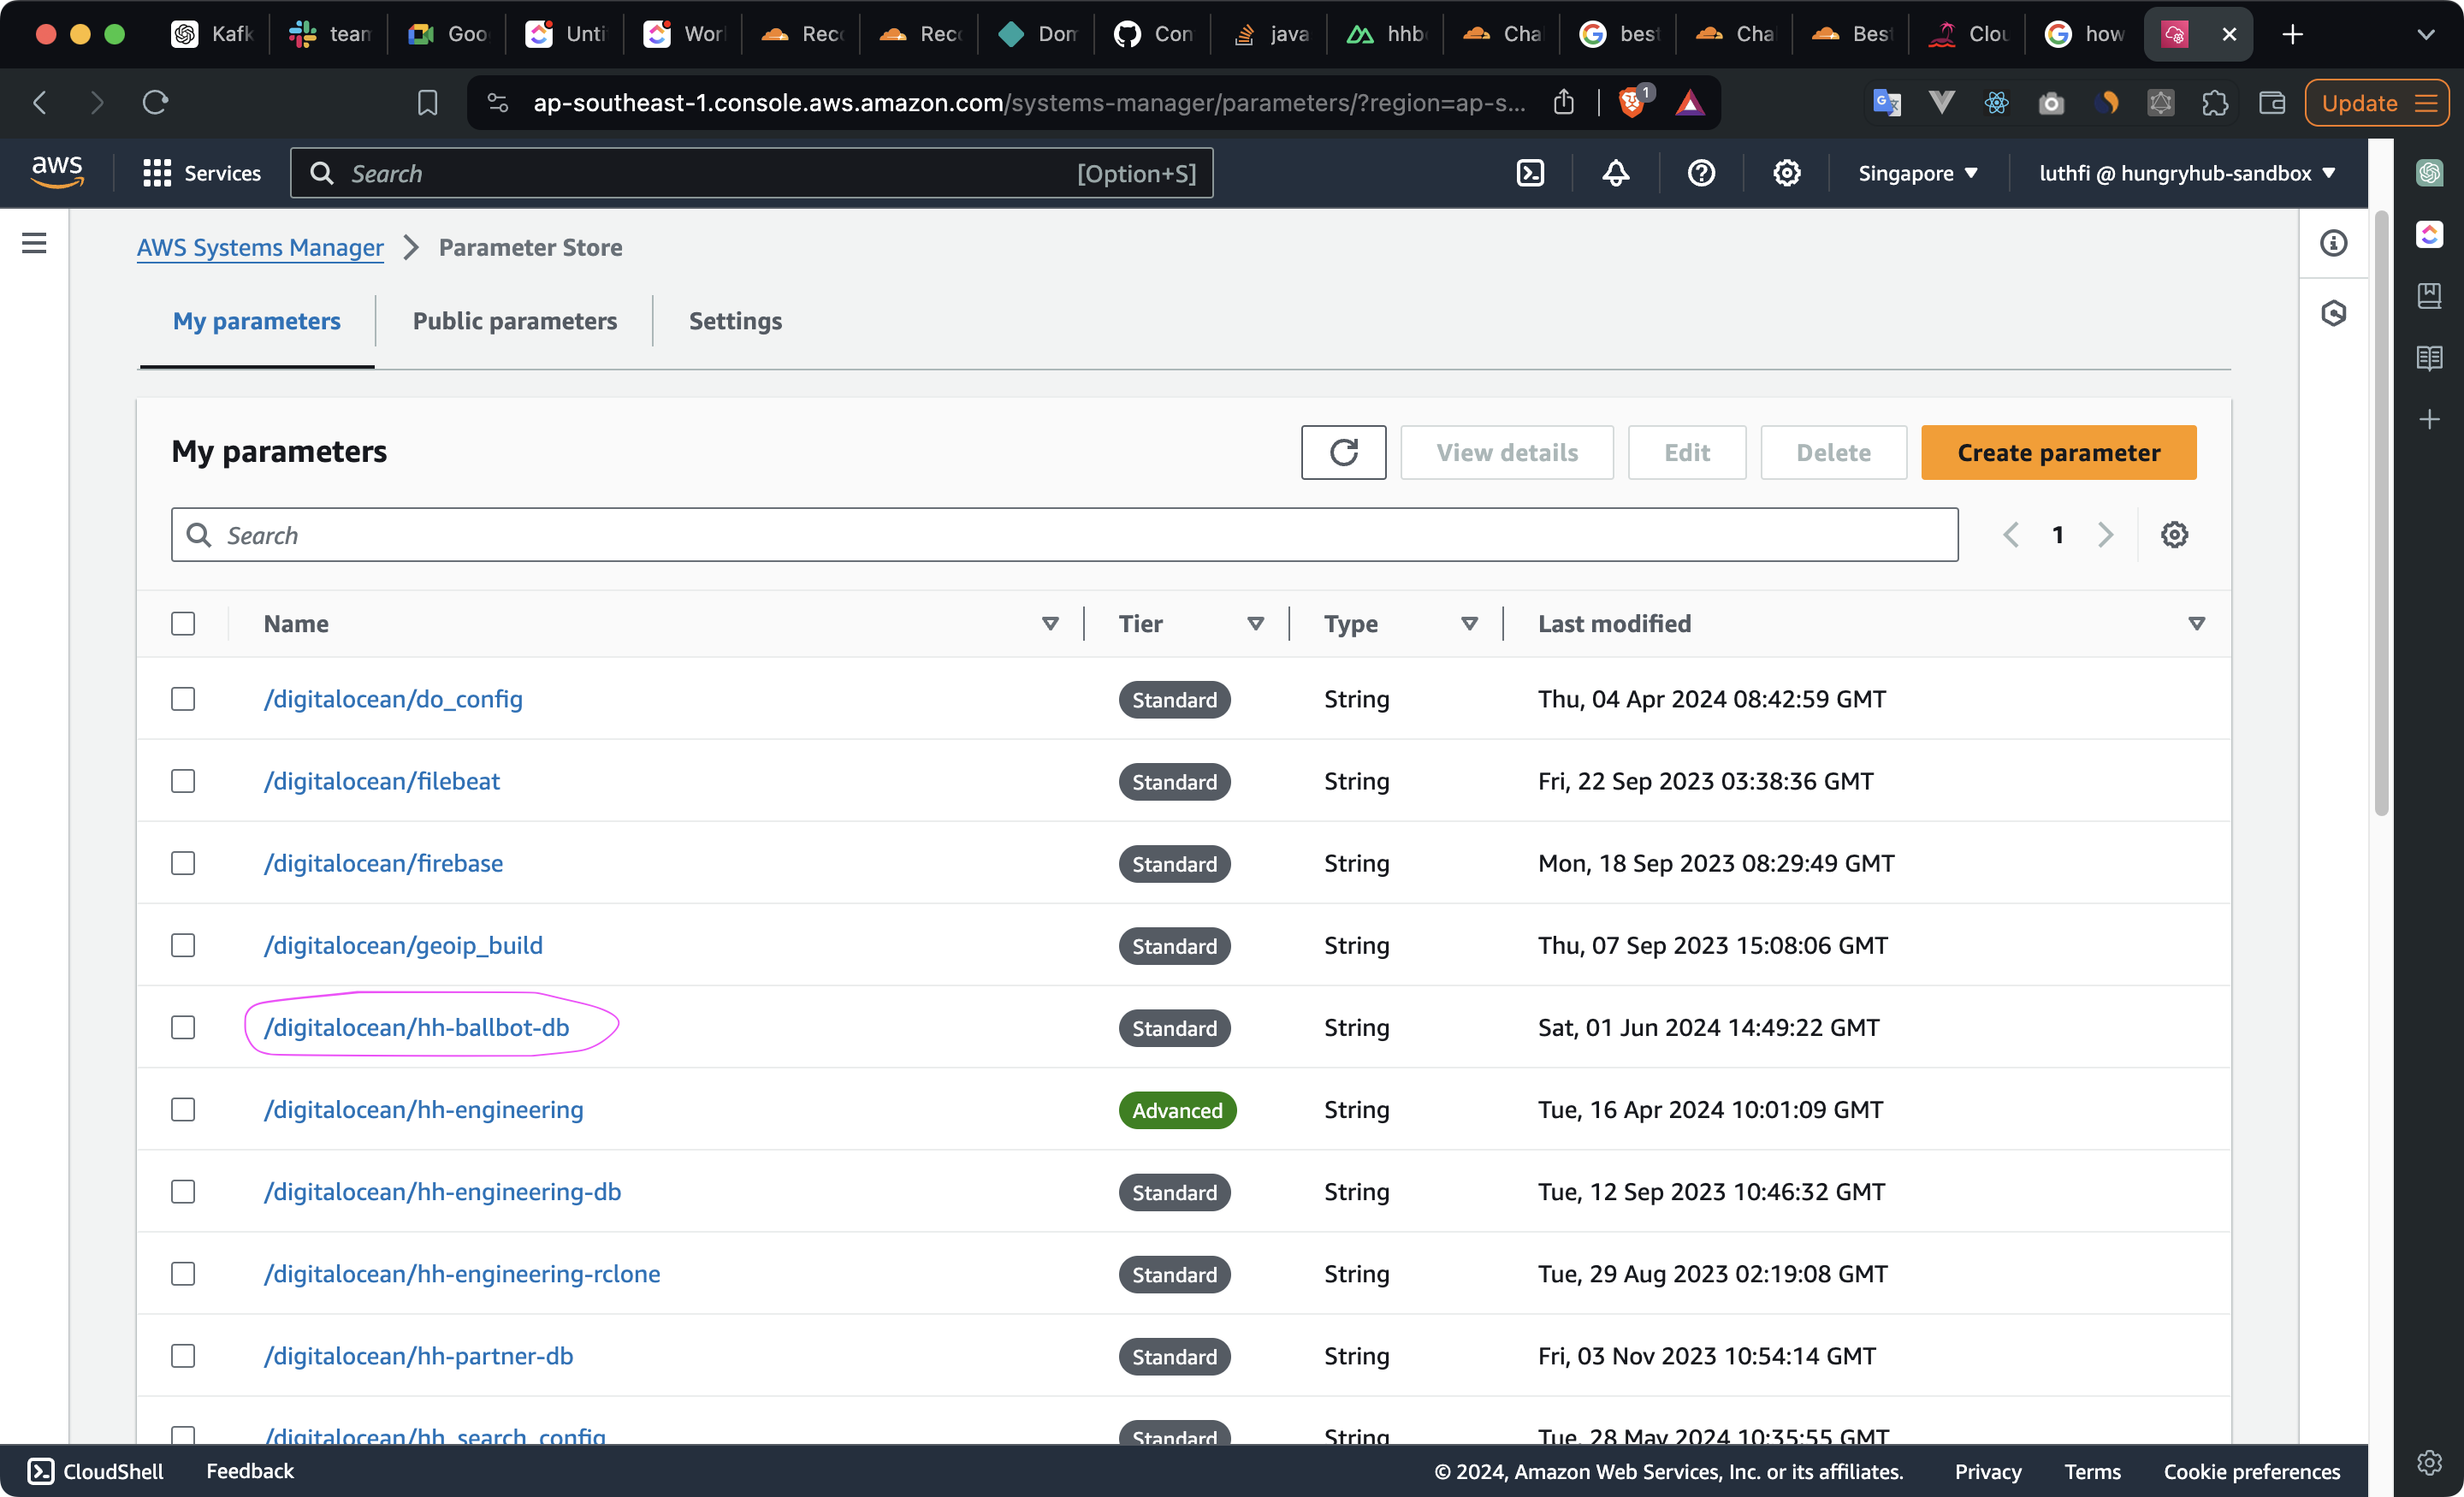Click the parameters Search input field

(x=1064, y=535)
